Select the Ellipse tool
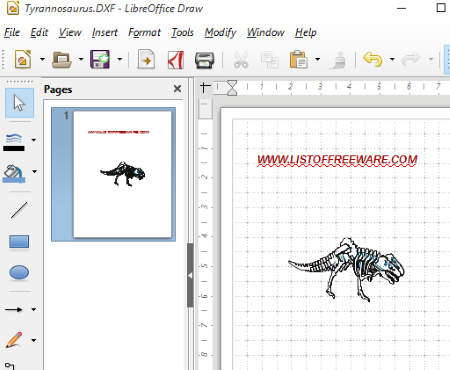This screenshot has height=370, width=450. [x=19, y=272]
